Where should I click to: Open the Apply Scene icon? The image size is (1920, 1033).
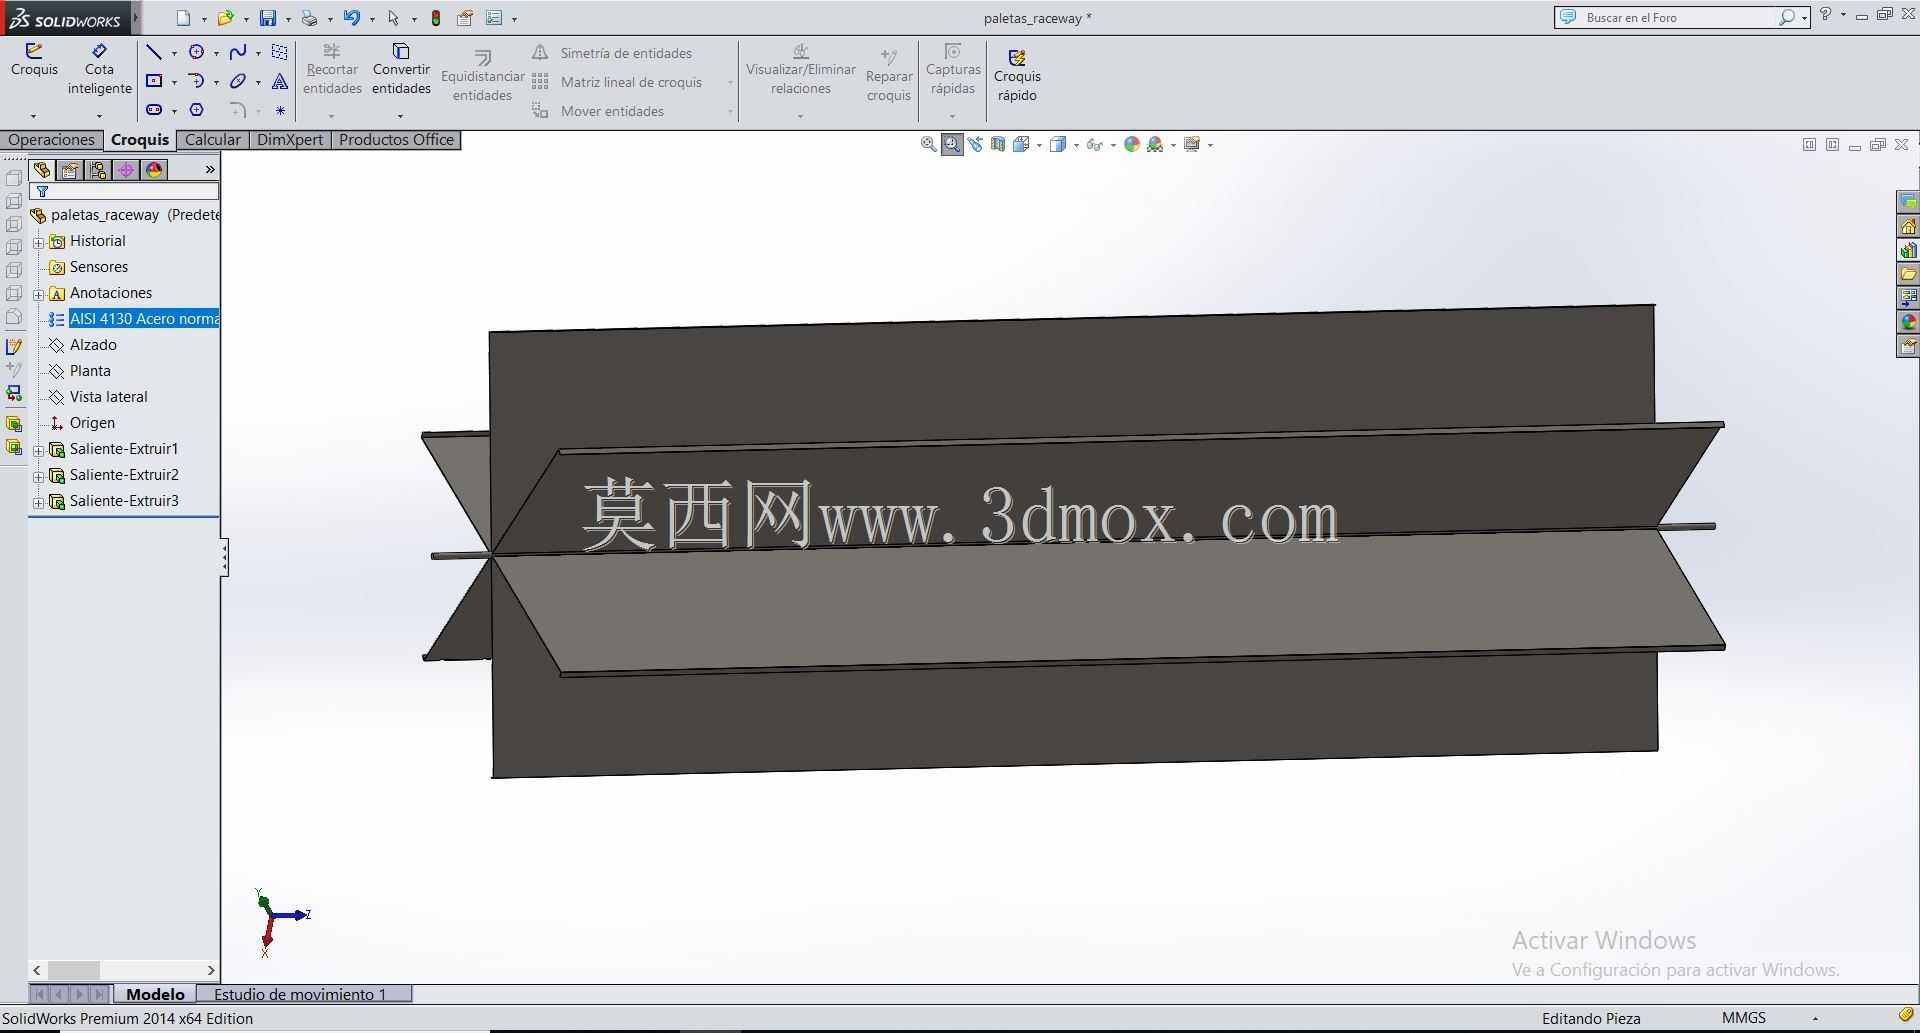pyautogui.click(x=1156, y=144)
